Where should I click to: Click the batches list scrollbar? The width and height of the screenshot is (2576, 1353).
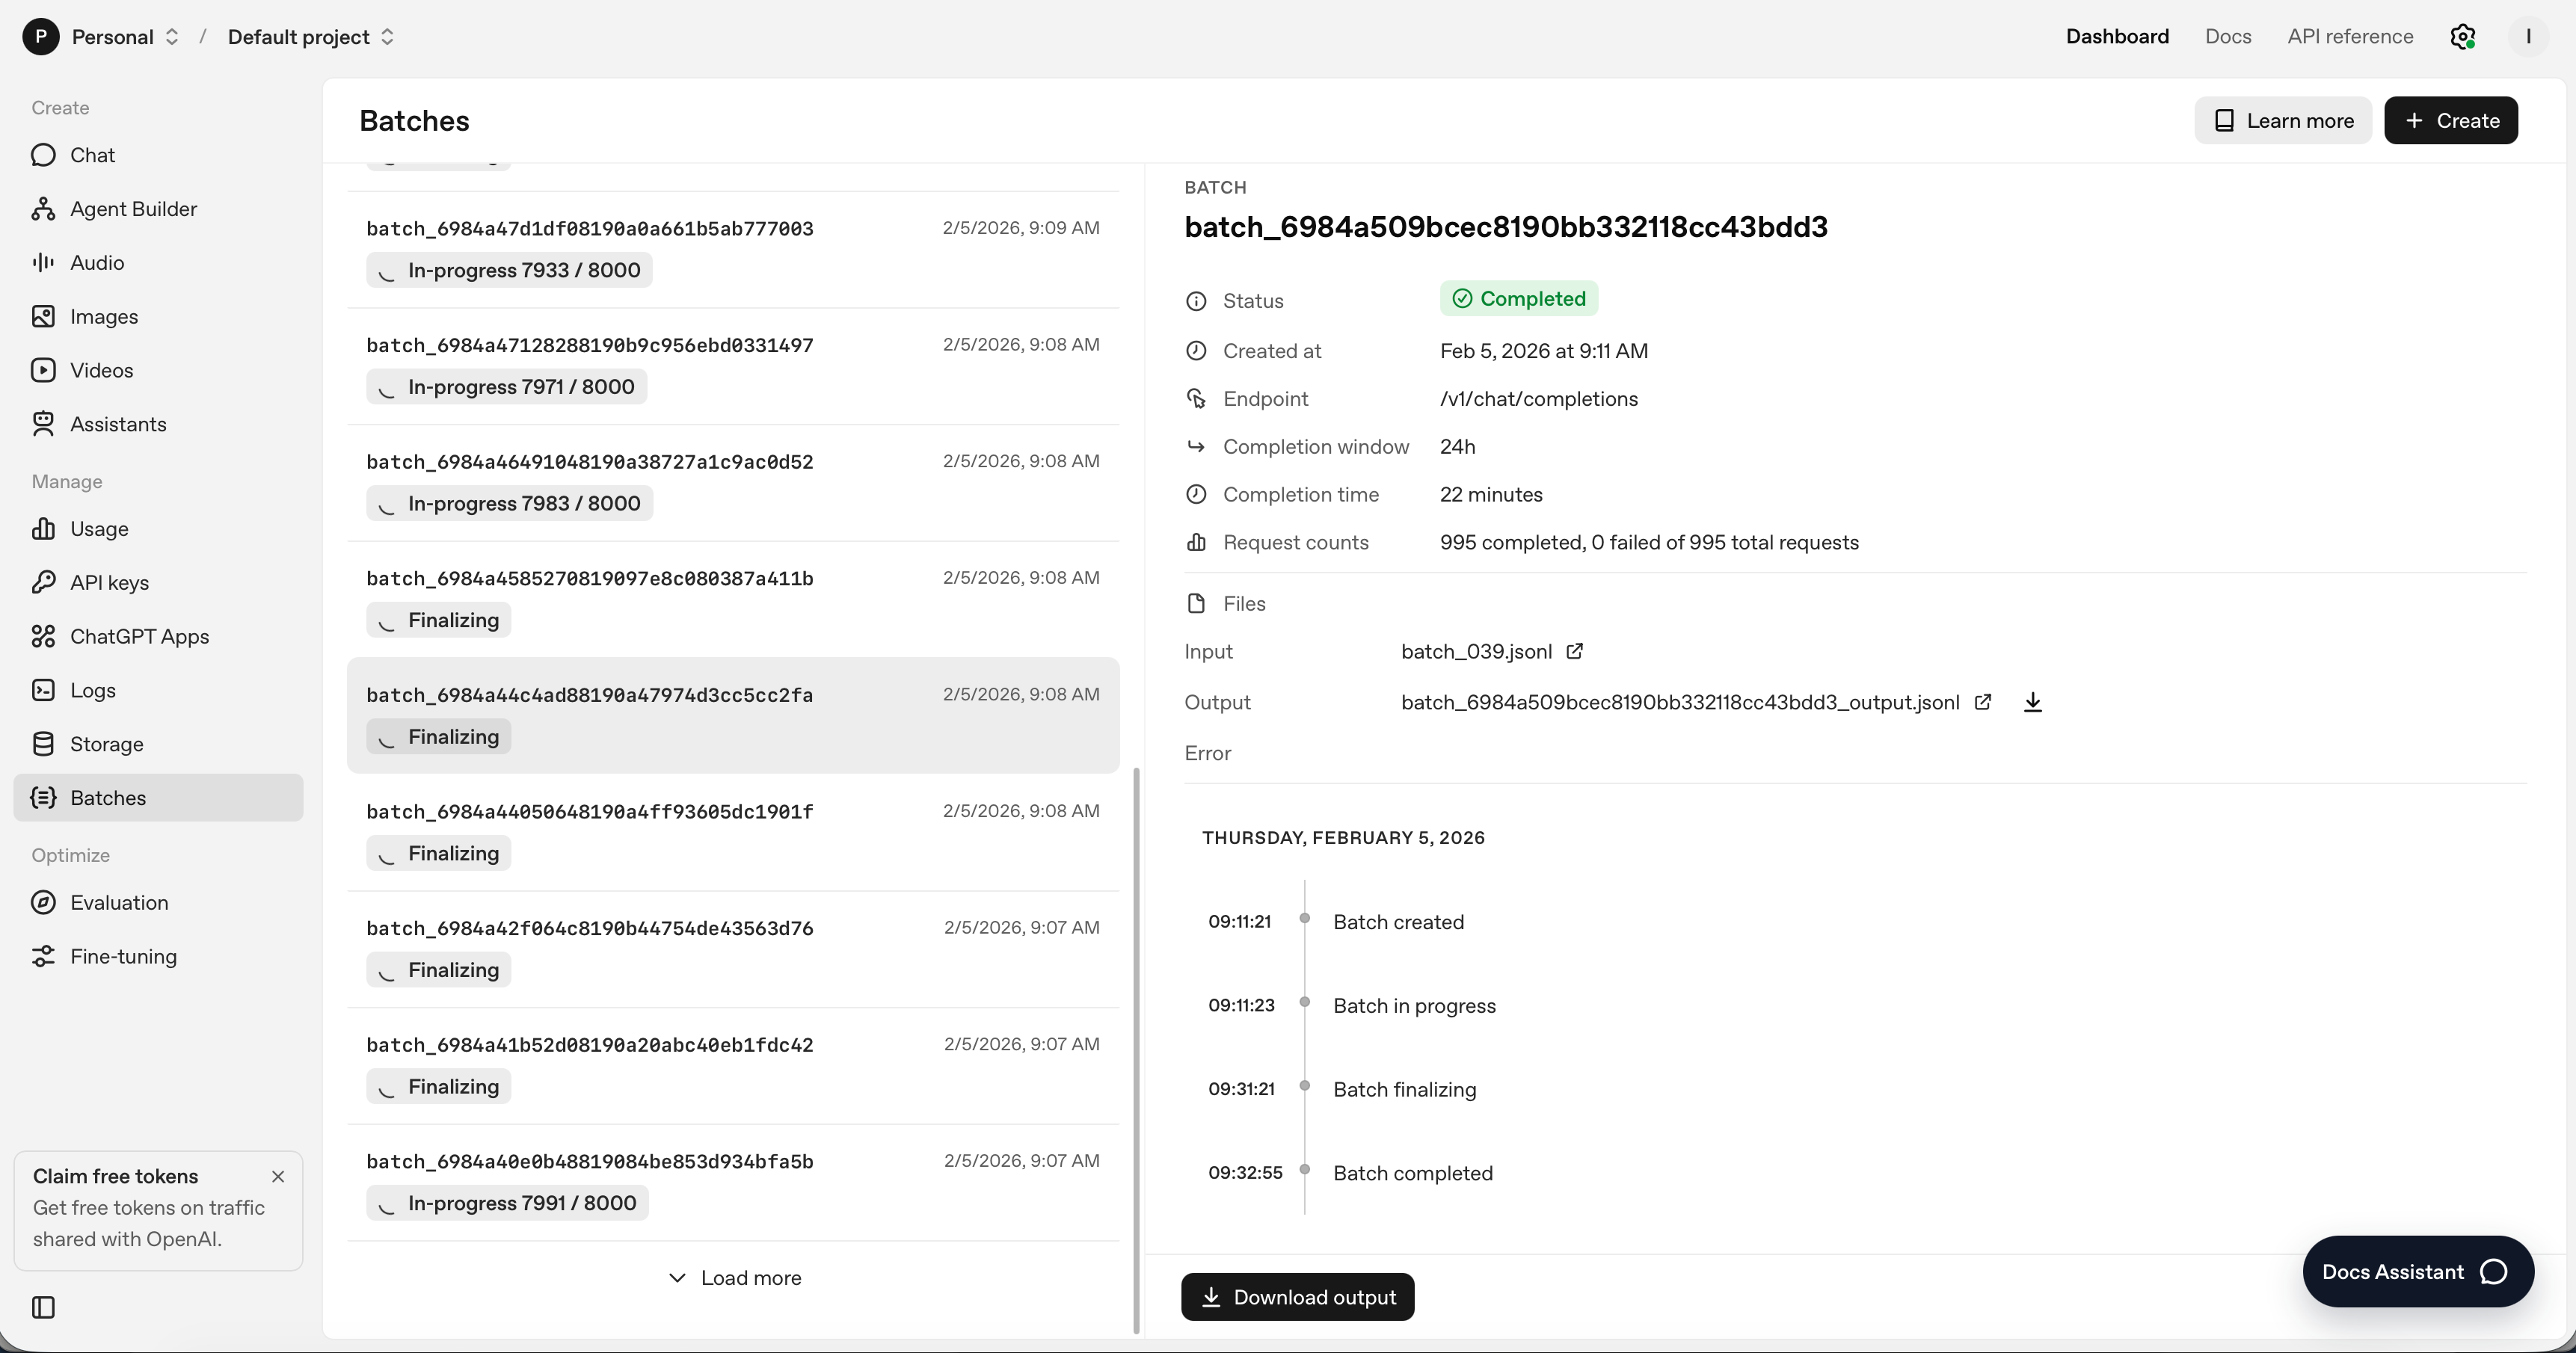[1136, 1050]
